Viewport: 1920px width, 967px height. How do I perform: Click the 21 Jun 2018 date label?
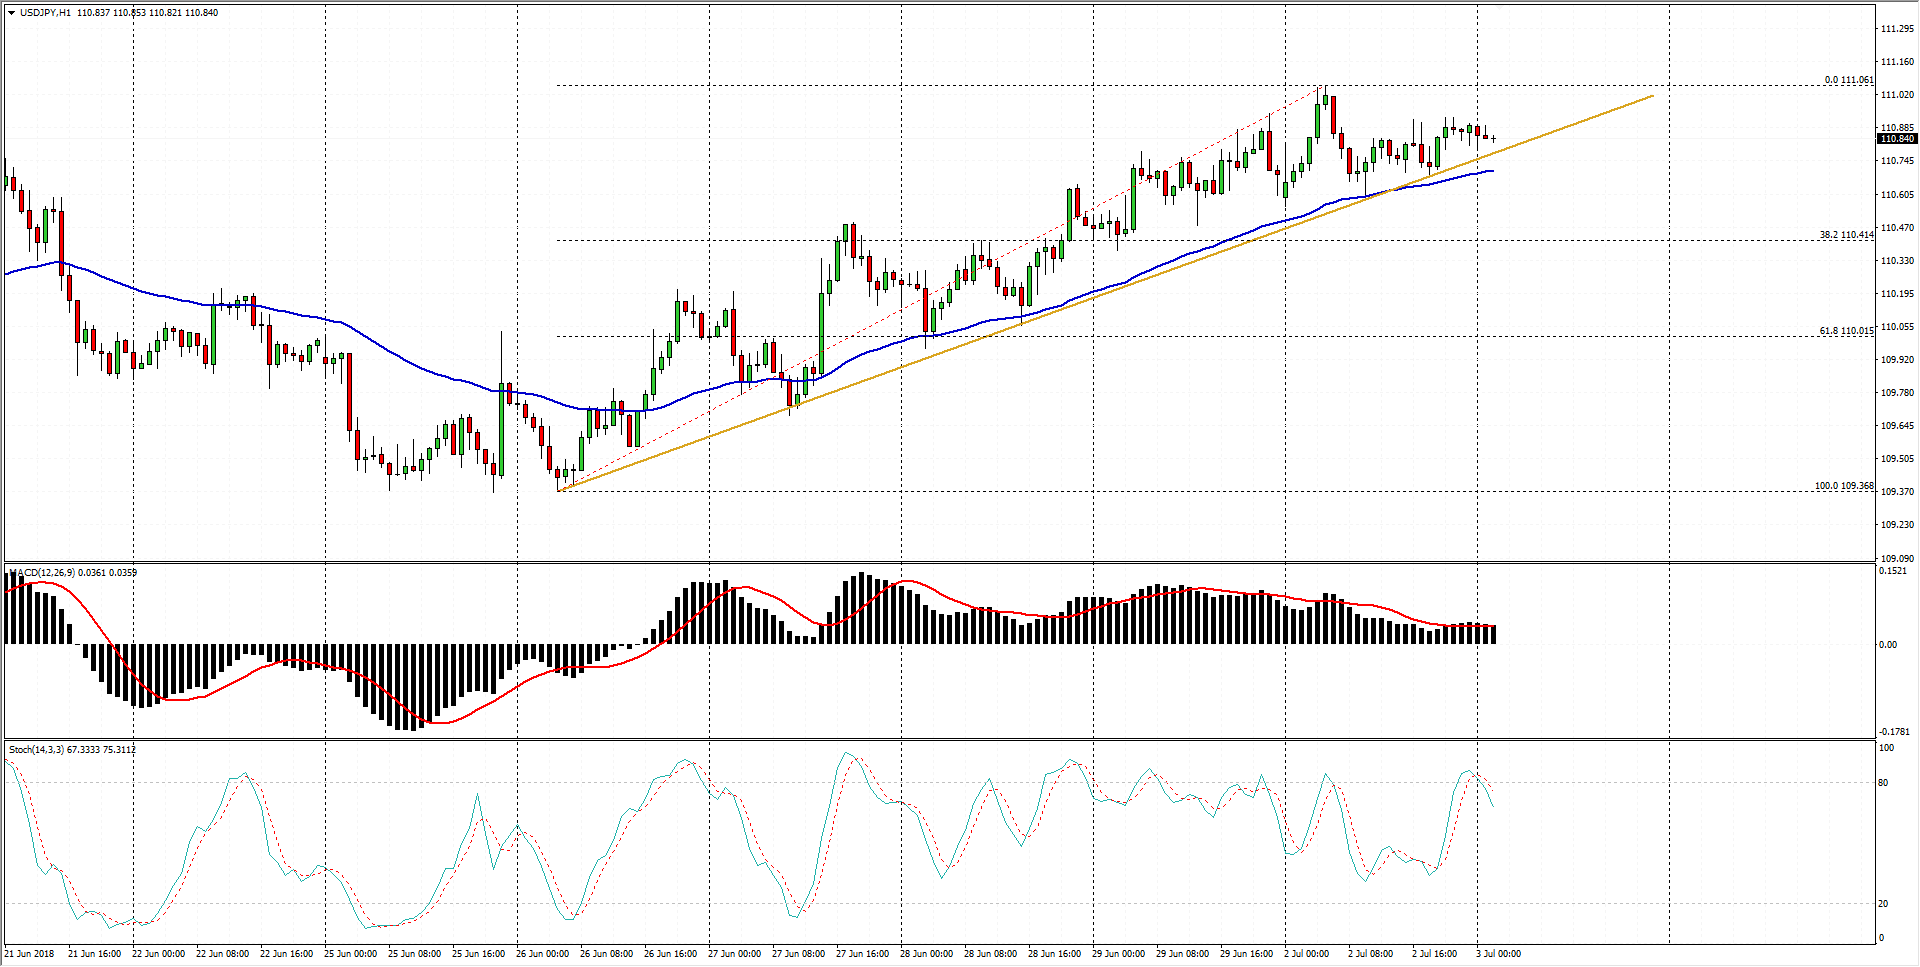(30, 954)
